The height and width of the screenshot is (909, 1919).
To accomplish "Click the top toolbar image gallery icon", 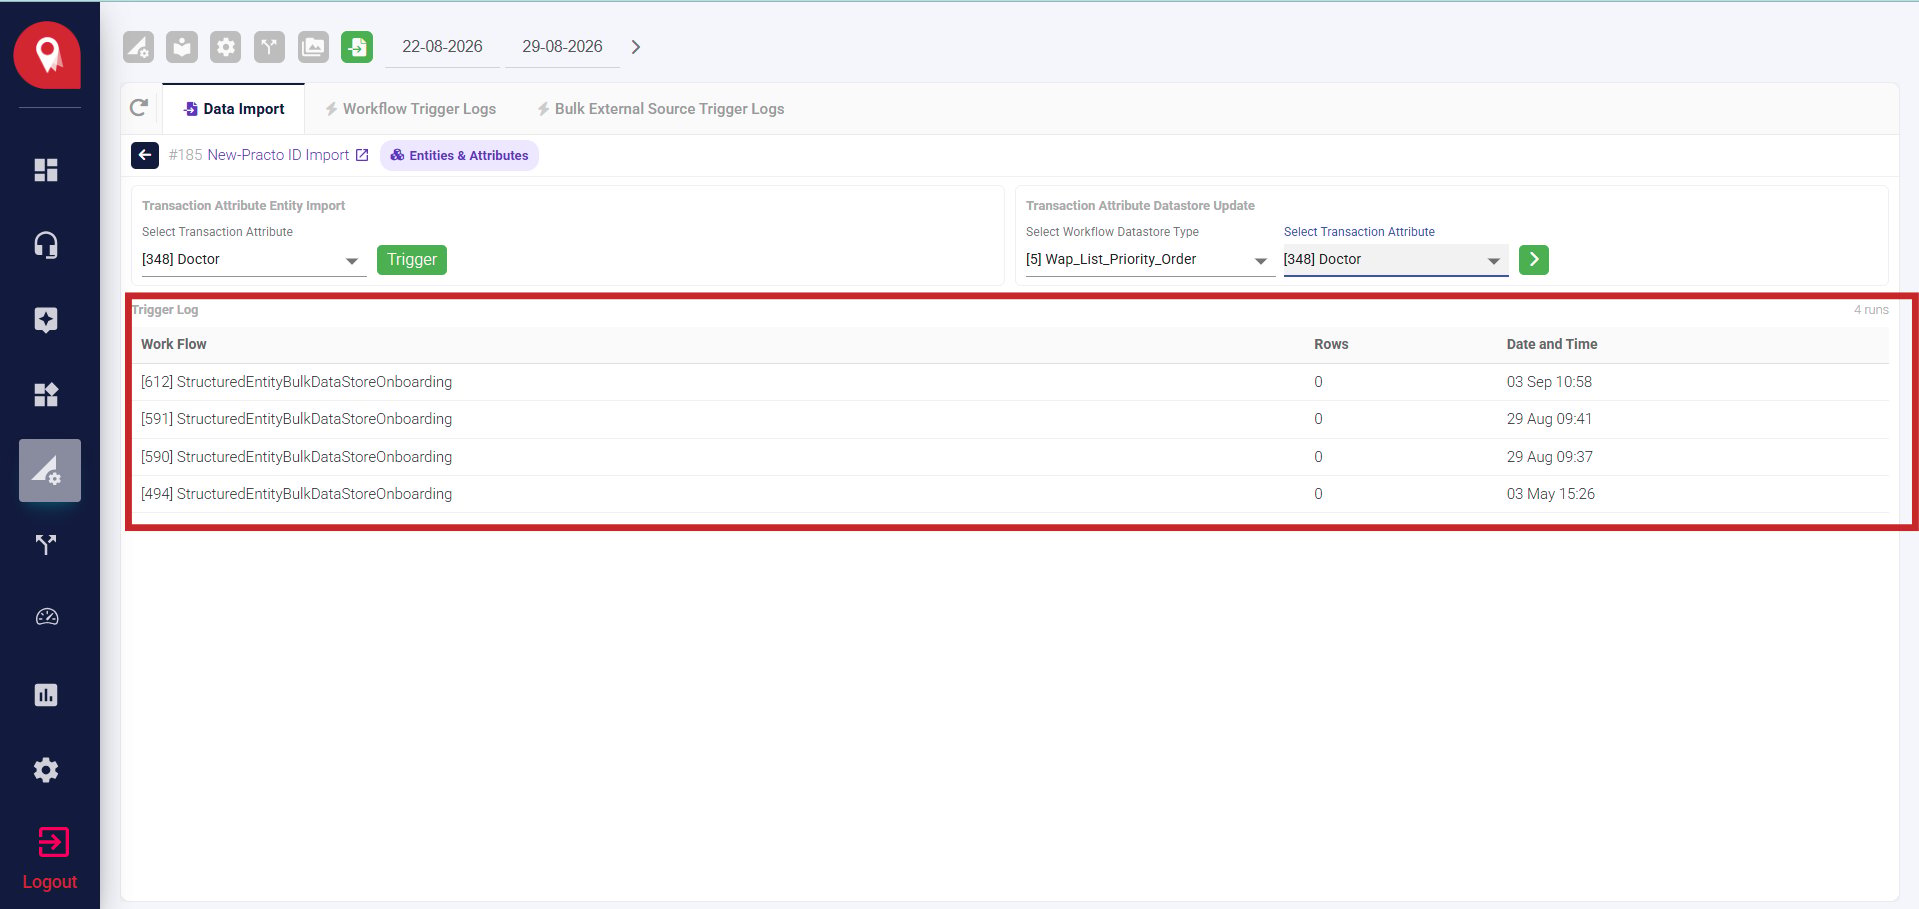I will (x=313, y=47).
